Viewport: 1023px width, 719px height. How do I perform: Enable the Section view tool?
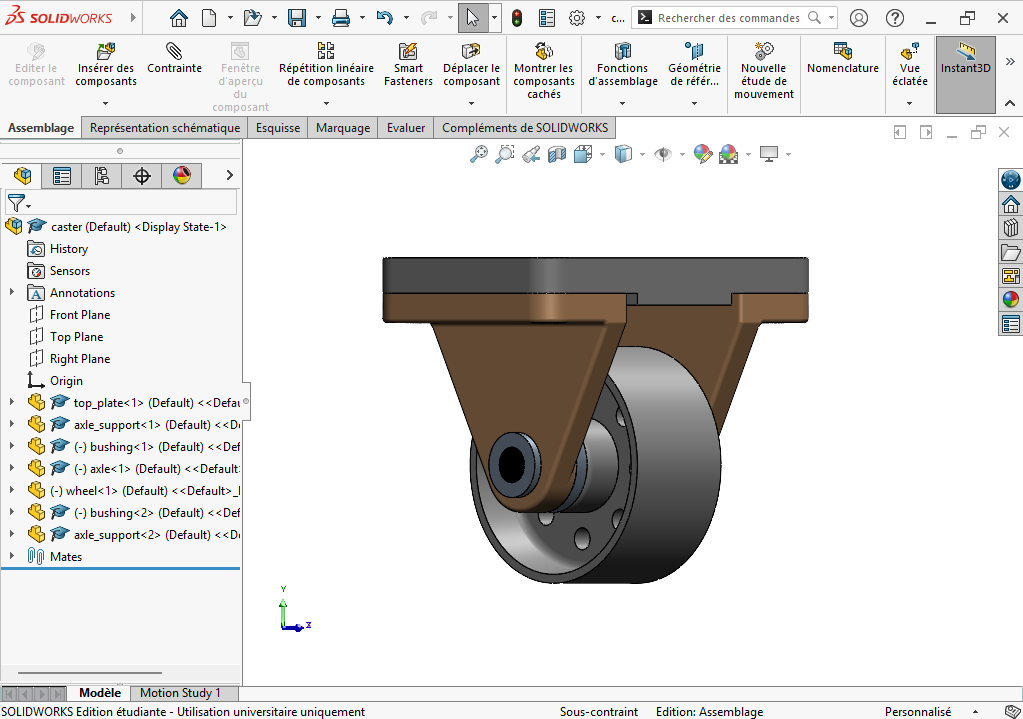tap(557, 155)
